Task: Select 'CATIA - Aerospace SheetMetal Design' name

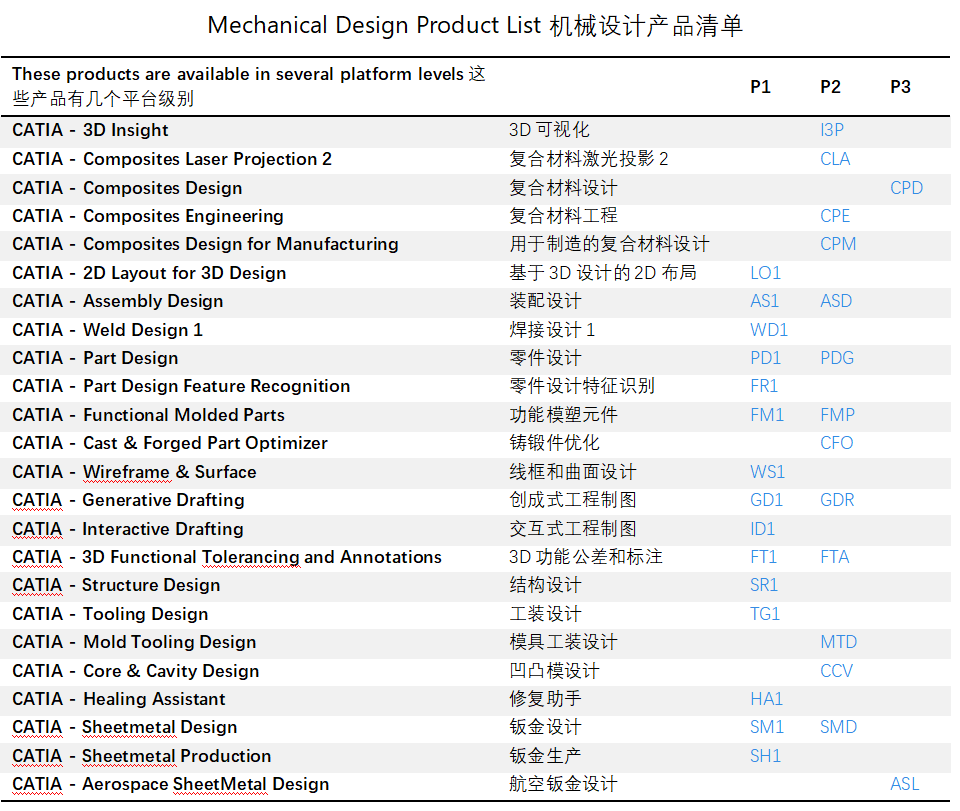Action: (x=171, y=784)
